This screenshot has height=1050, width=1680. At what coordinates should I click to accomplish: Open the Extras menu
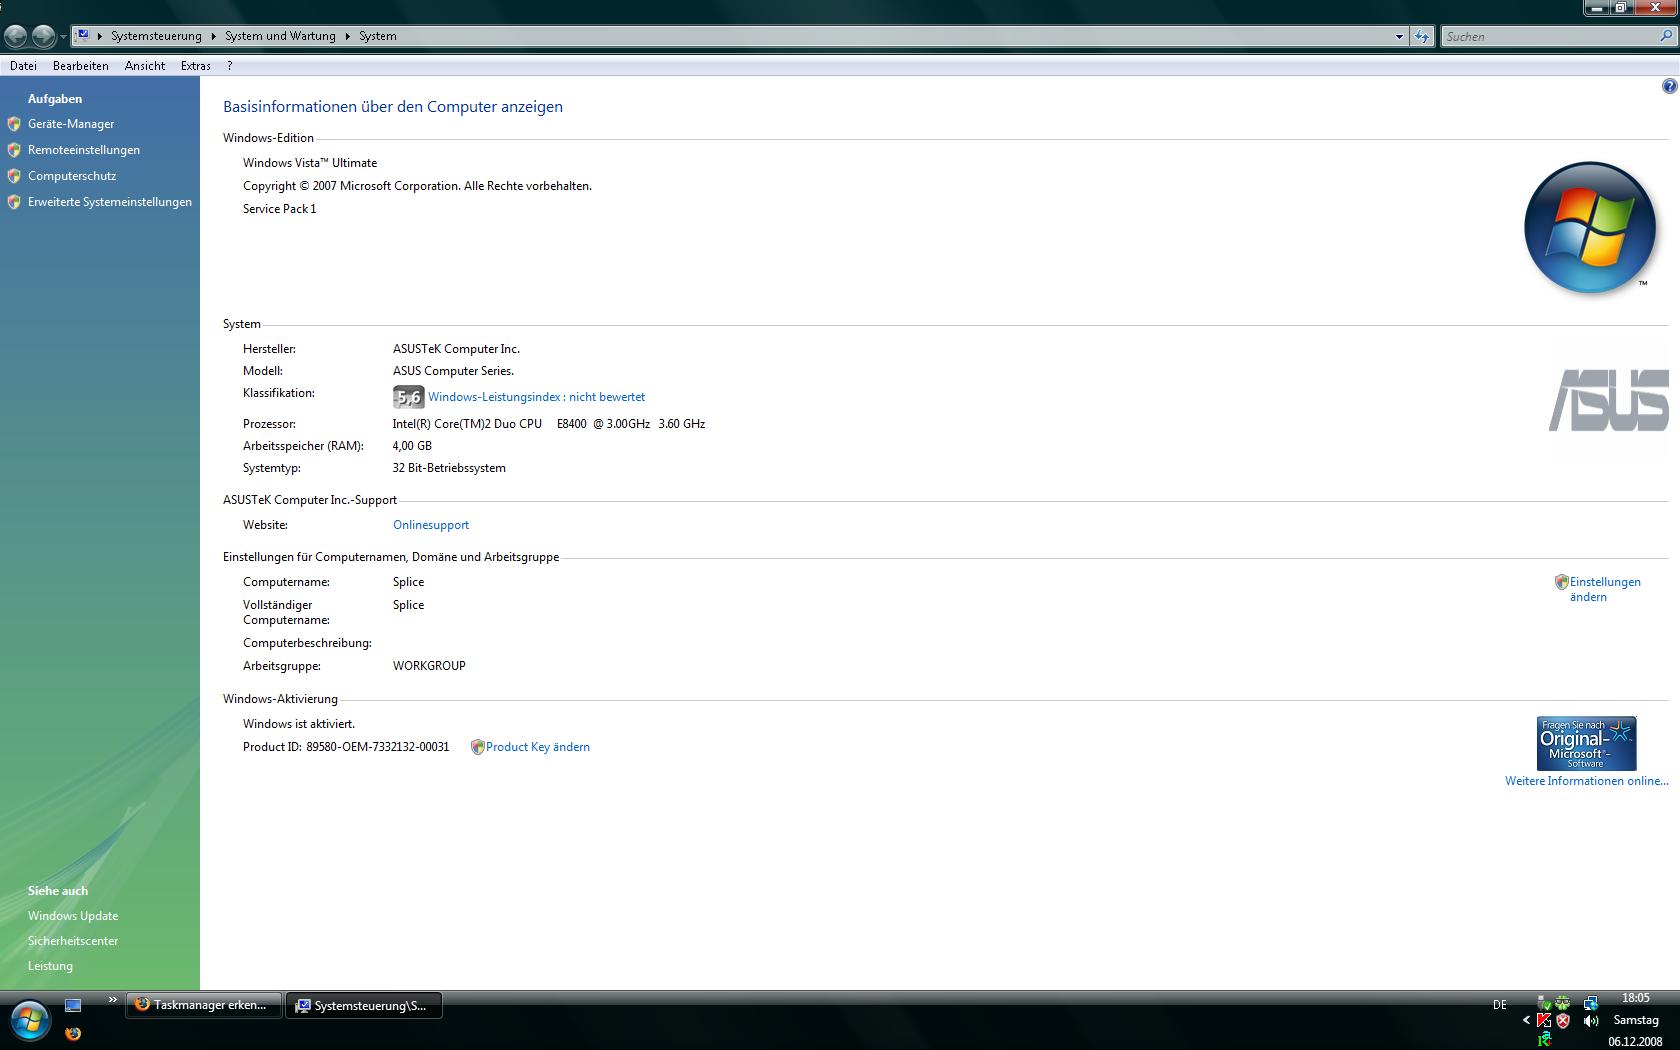[x=196, y=66]
